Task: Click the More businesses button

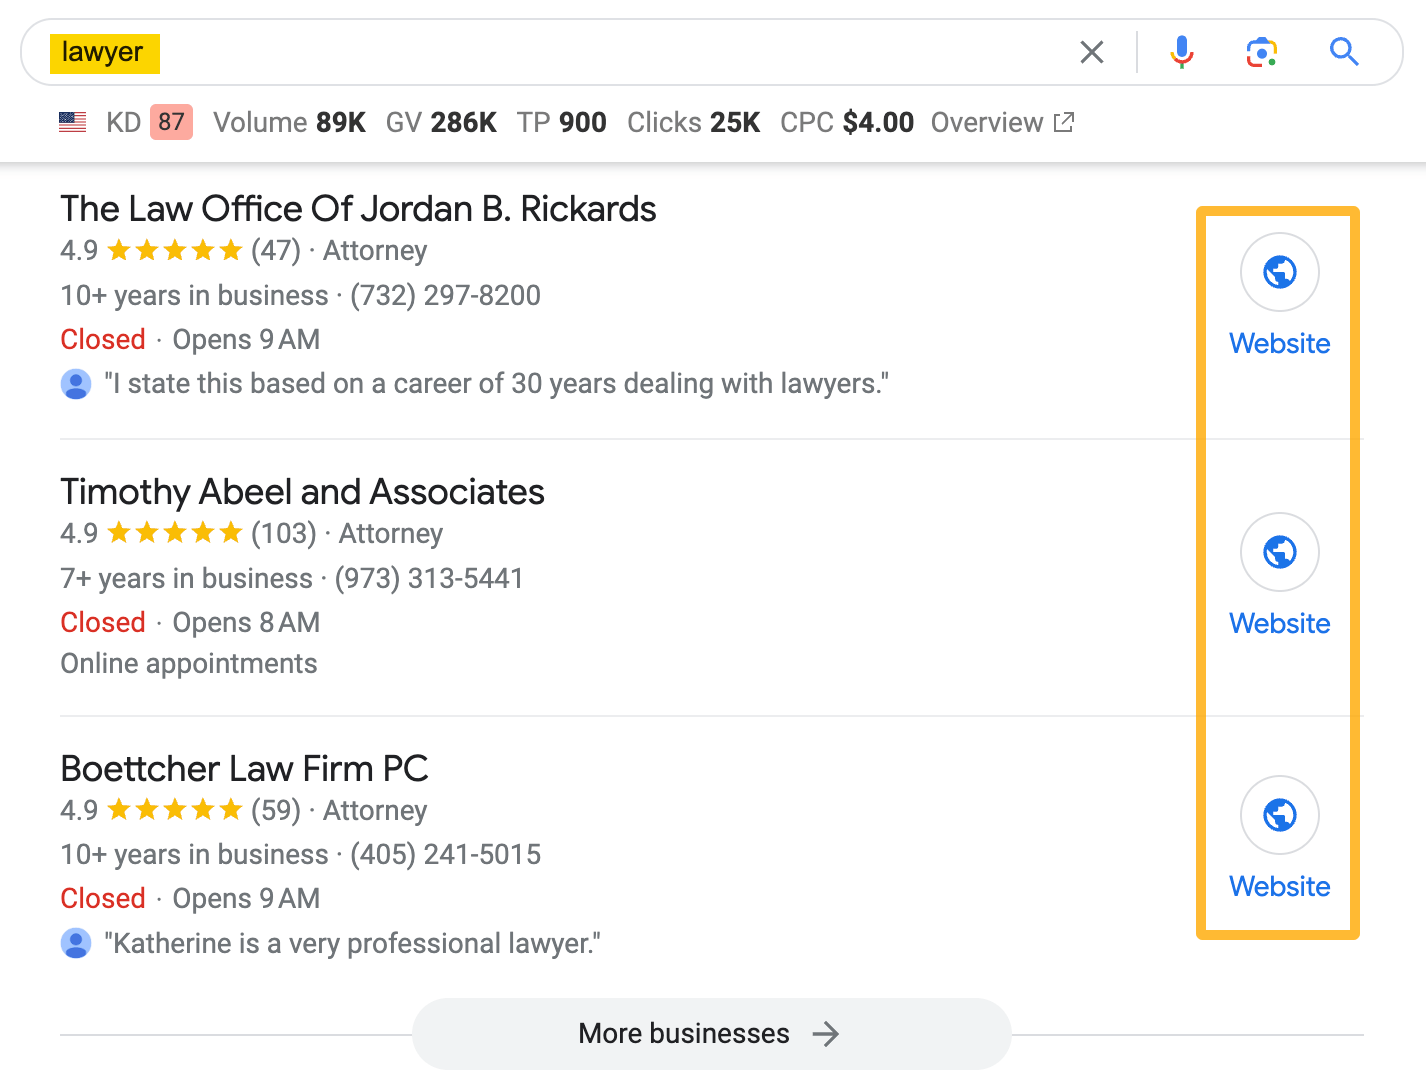Action: pyautogui.click(x=711, y=1033)
